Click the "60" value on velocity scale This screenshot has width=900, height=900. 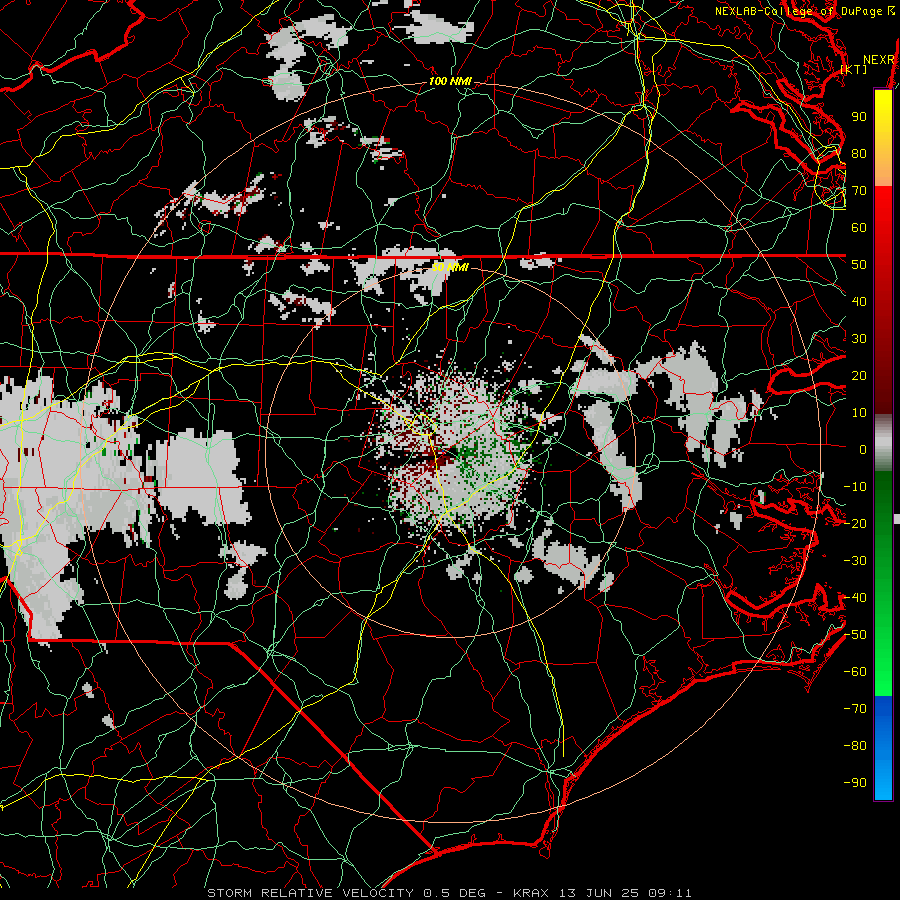[859, 228]
